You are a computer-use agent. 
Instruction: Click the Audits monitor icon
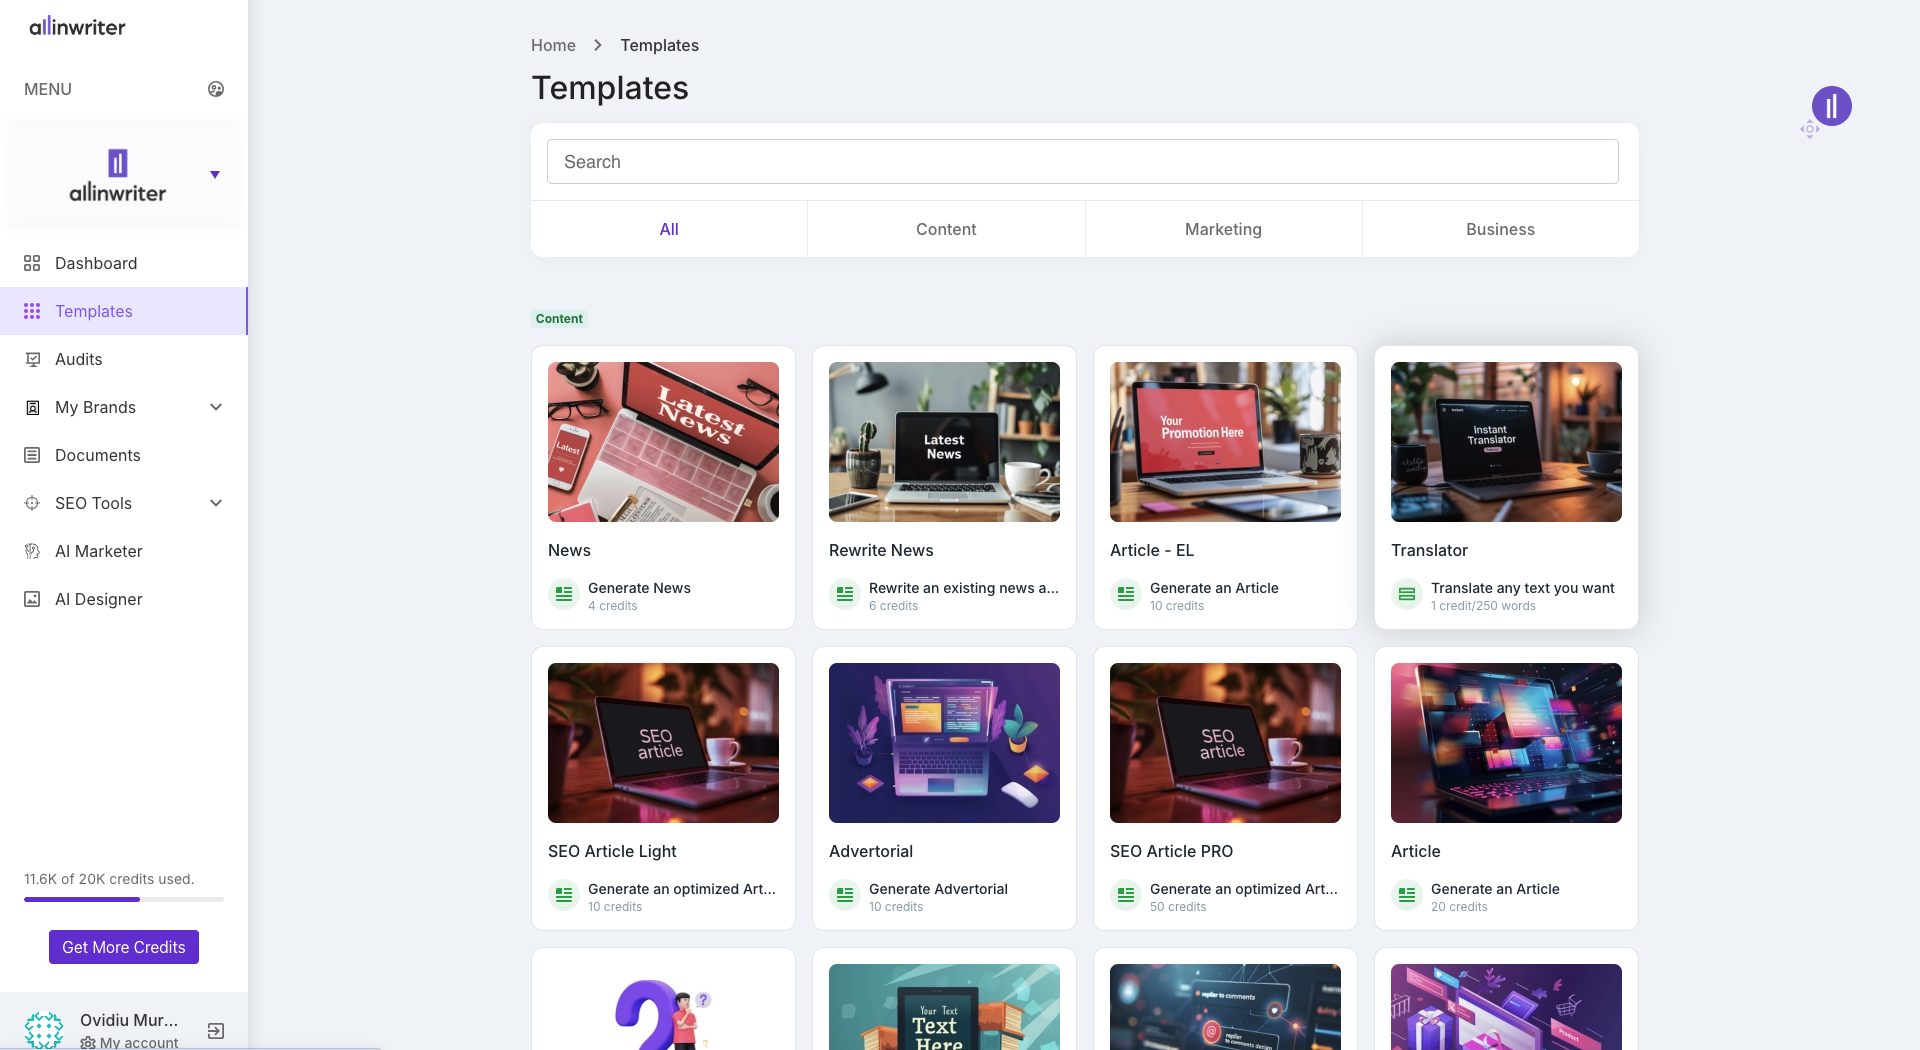33,359
